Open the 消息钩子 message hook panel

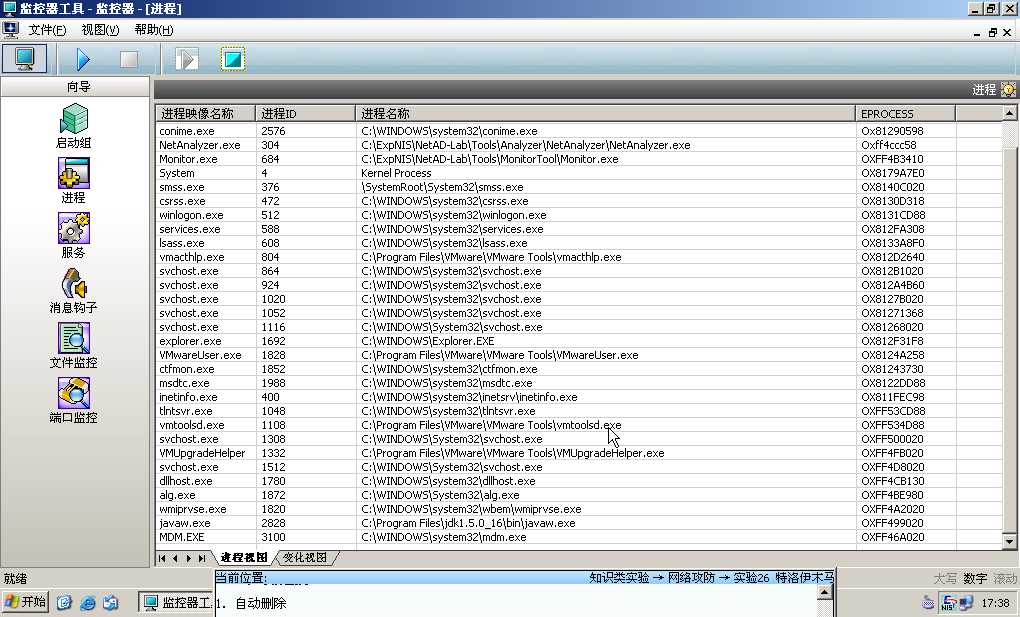pyautogui.click(x=73, y=291)
